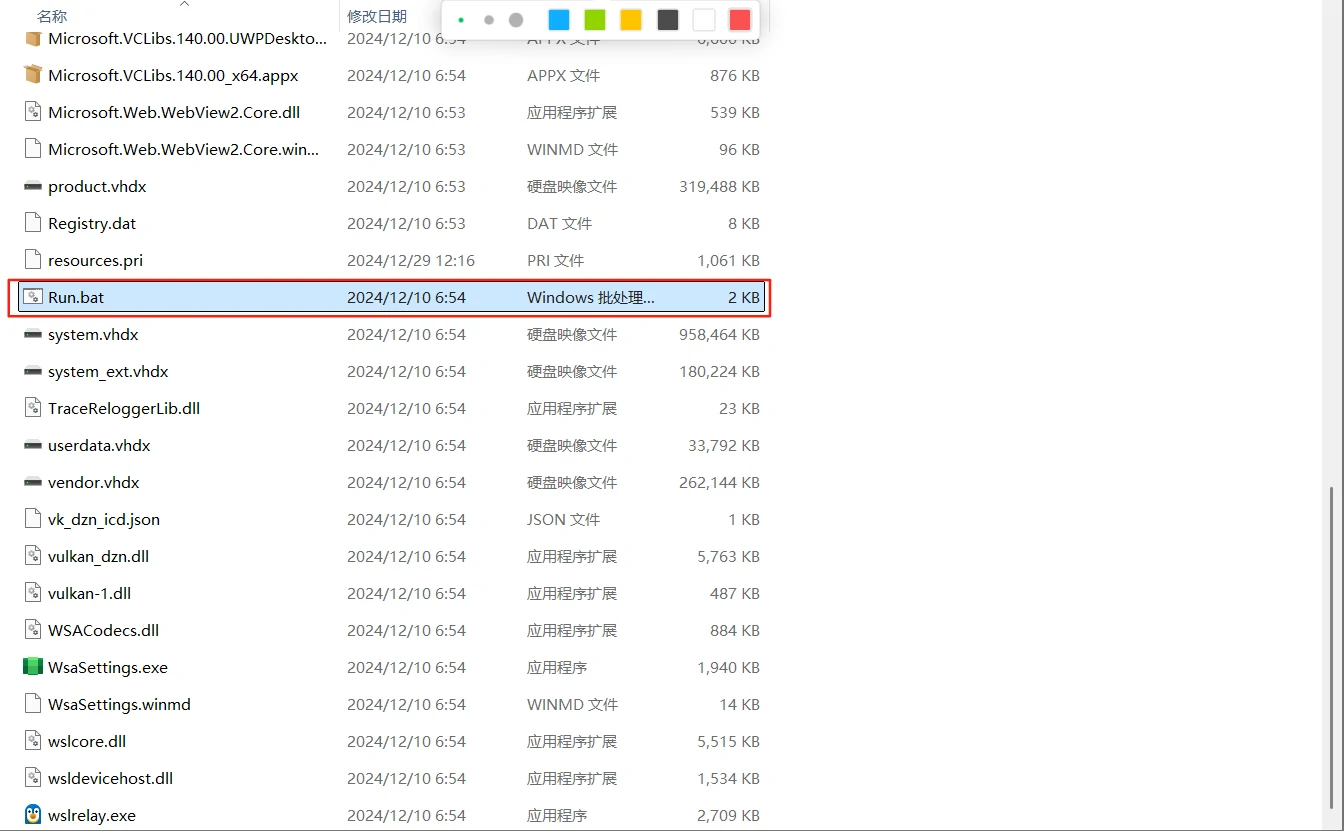Image resolution: width=1344 pixels, height=831 pixels.
Task: Click the system.vhdx disk image icon
Action: [x=33, y=334]
